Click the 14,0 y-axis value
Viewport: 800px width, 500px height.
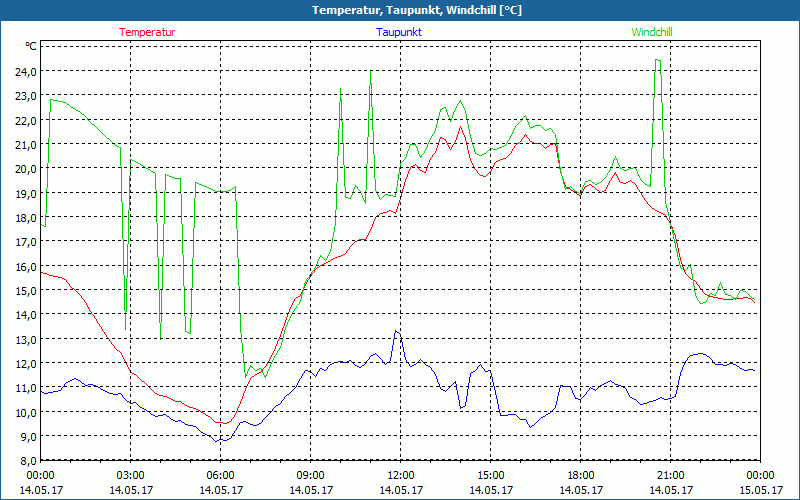tap(24, 315)
